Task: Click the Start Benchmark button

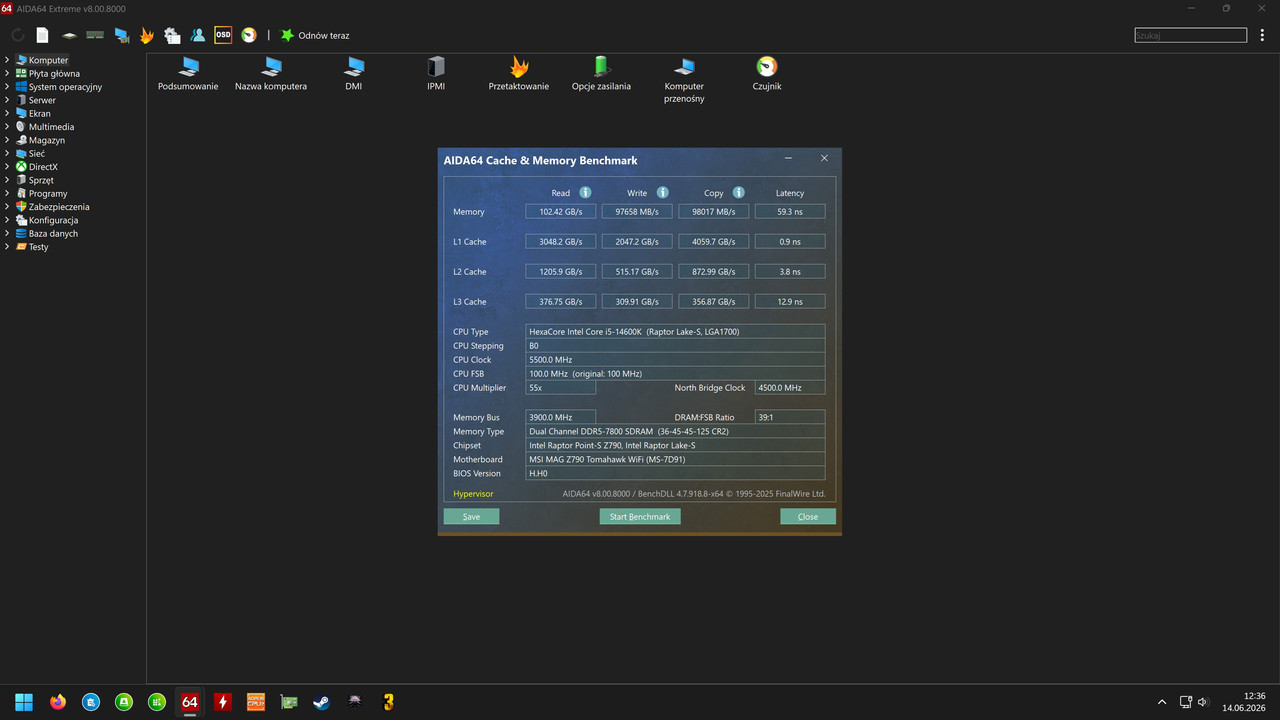Action: coord(640,517)
